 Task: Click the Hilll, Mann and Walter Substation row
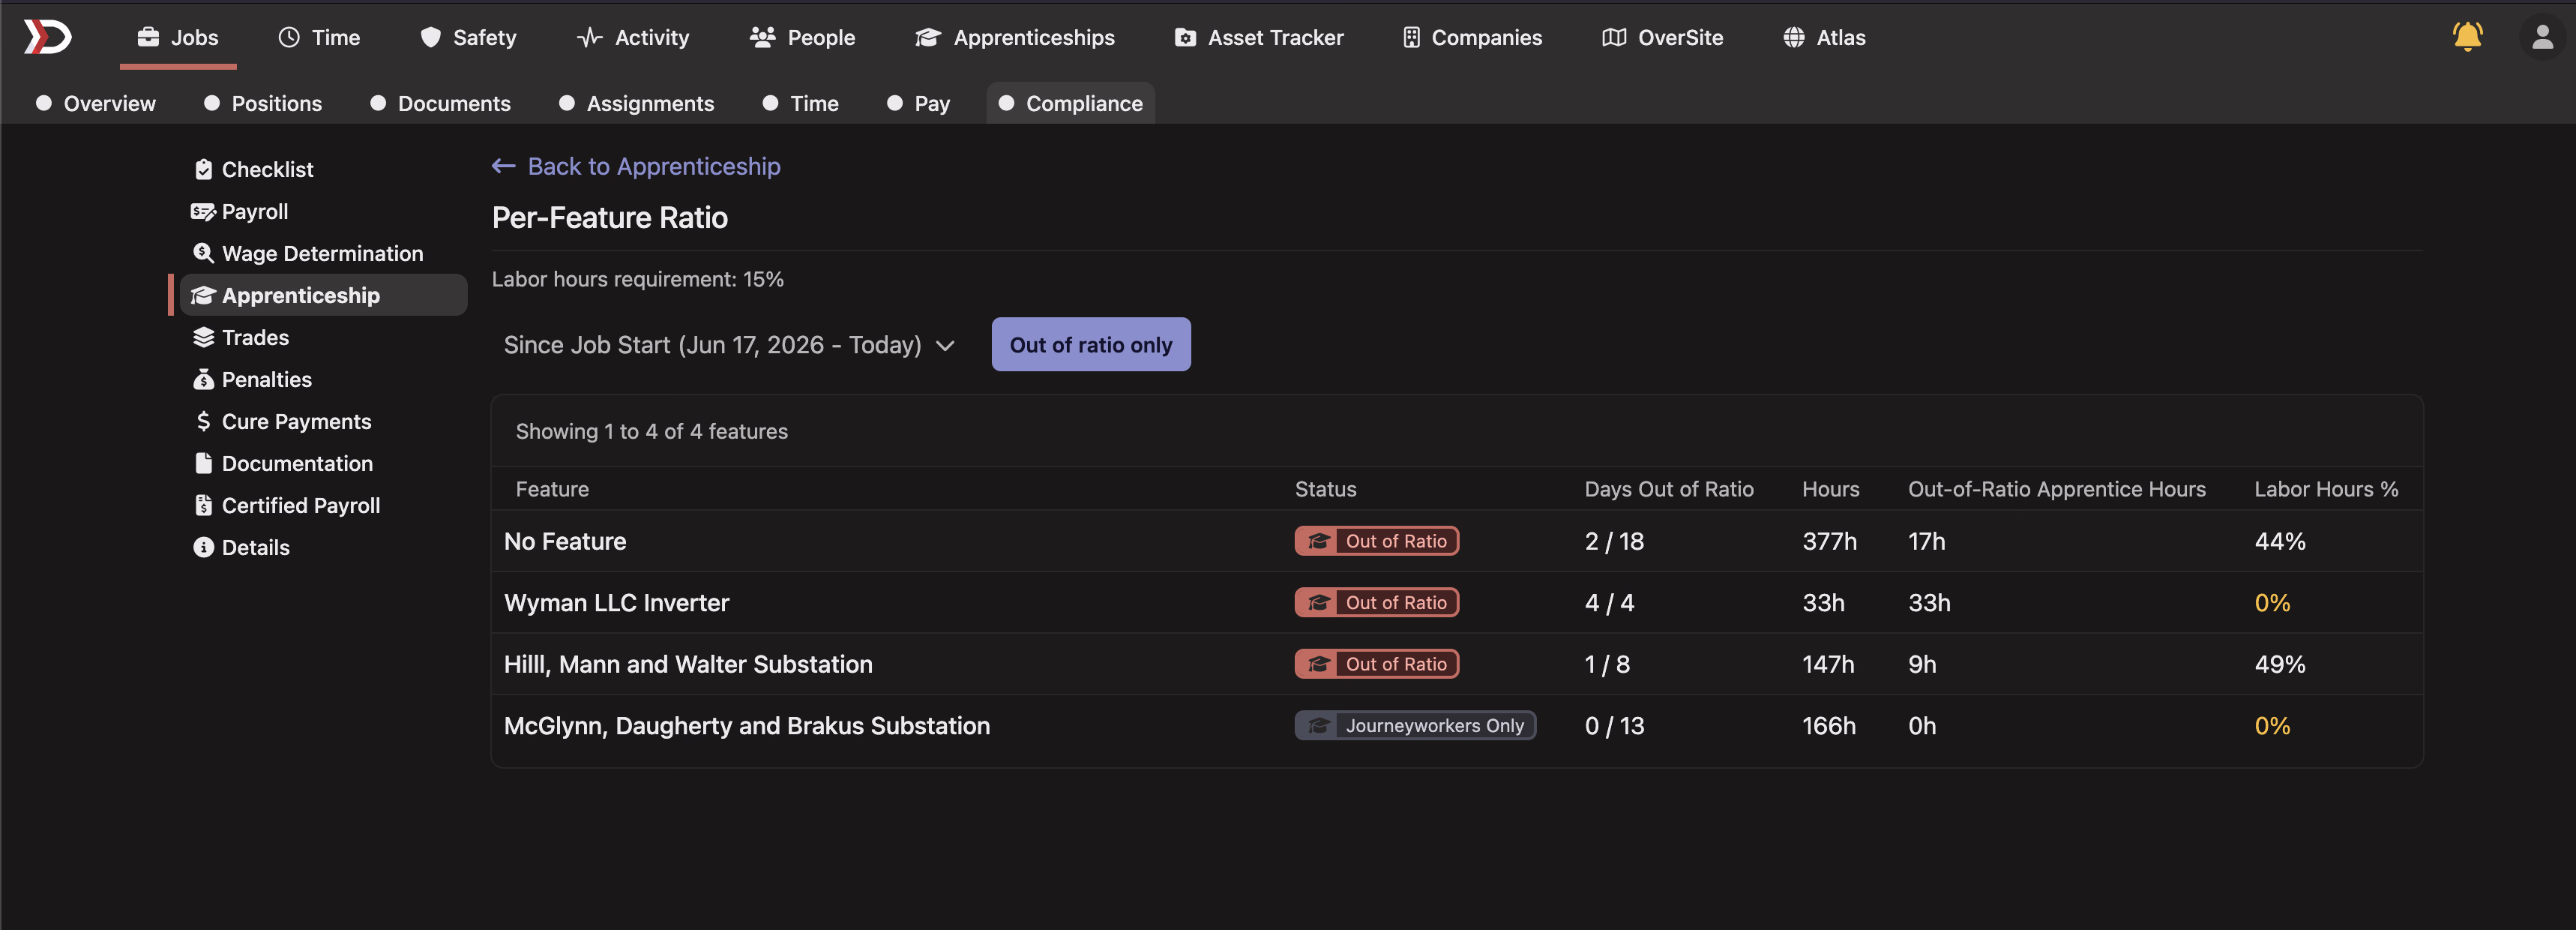point(1457,664)
